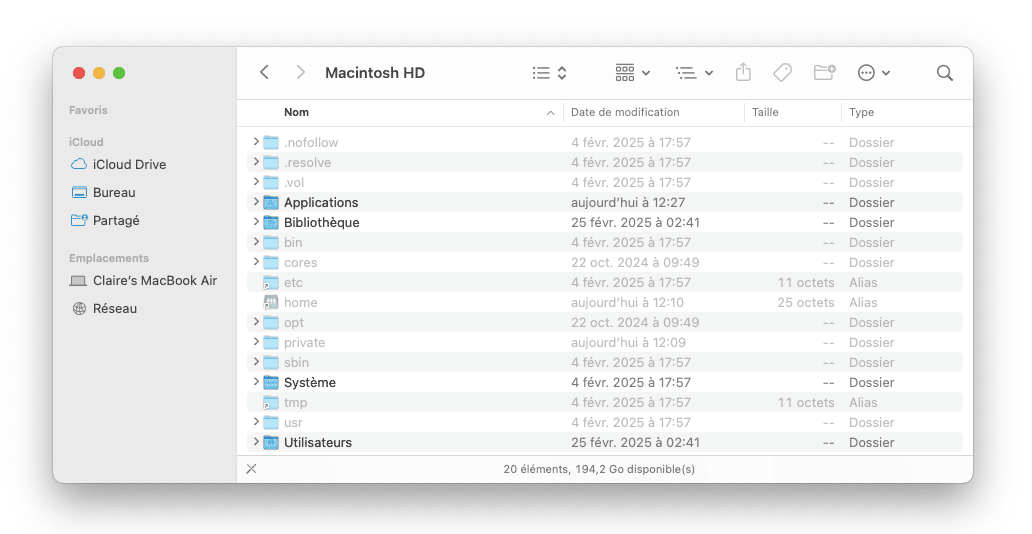Image resolution: width=1032 pixels, height=534 pixels.
Task: Click the Utilisateurs folder icon
Action: [271, 442]
